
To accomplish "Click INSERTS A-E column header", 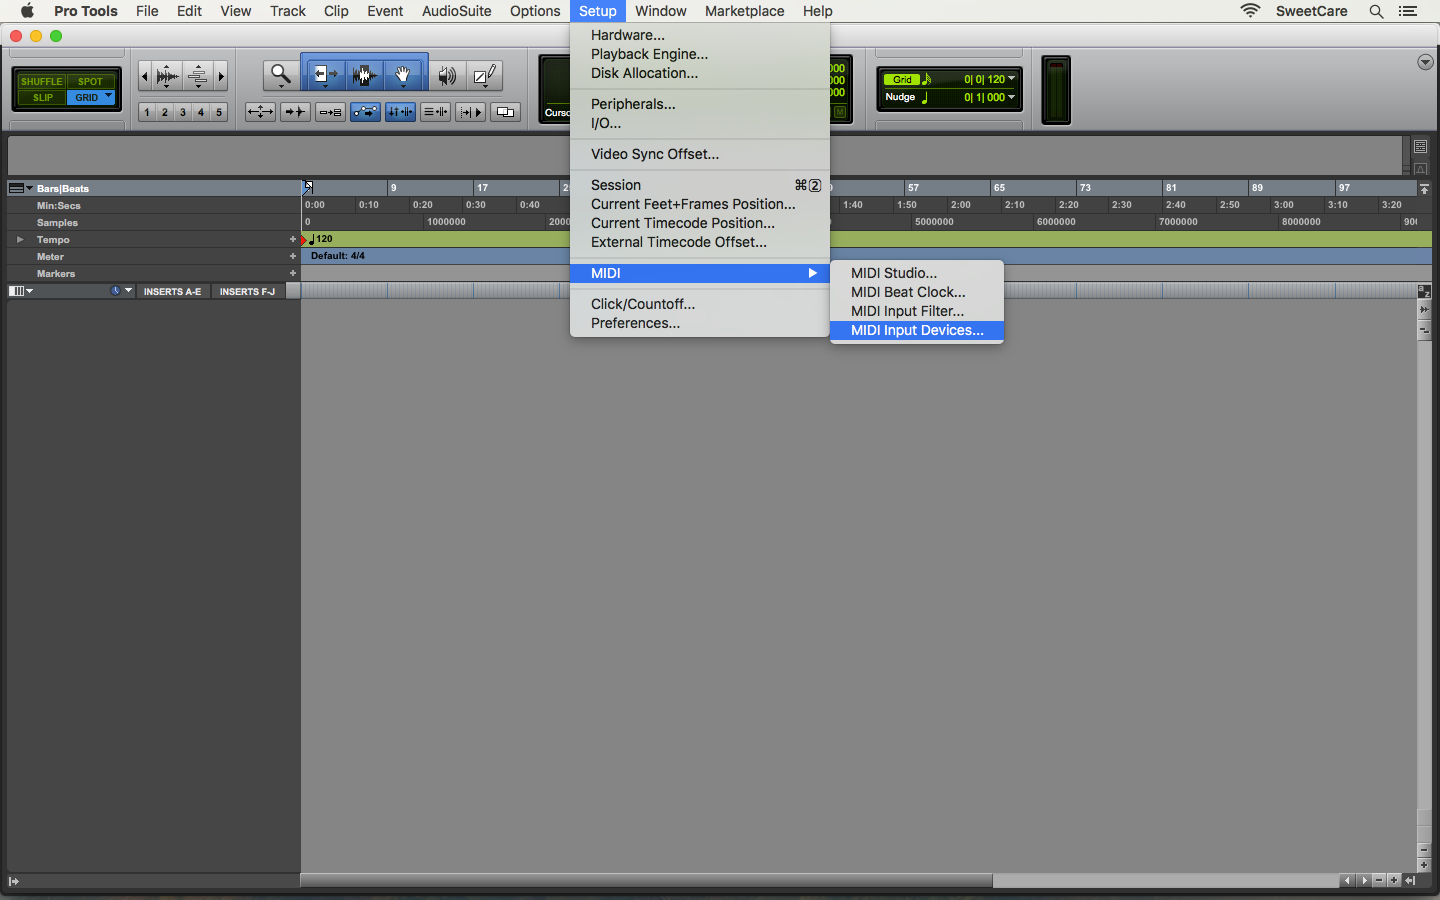I will (x=172, y=291).
